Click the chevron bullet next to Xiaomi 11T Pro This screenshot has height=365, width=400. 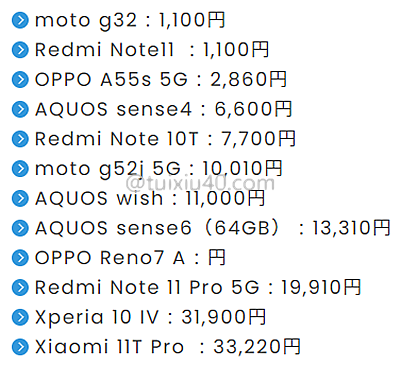pyautogui.click(x=20, y=347)
